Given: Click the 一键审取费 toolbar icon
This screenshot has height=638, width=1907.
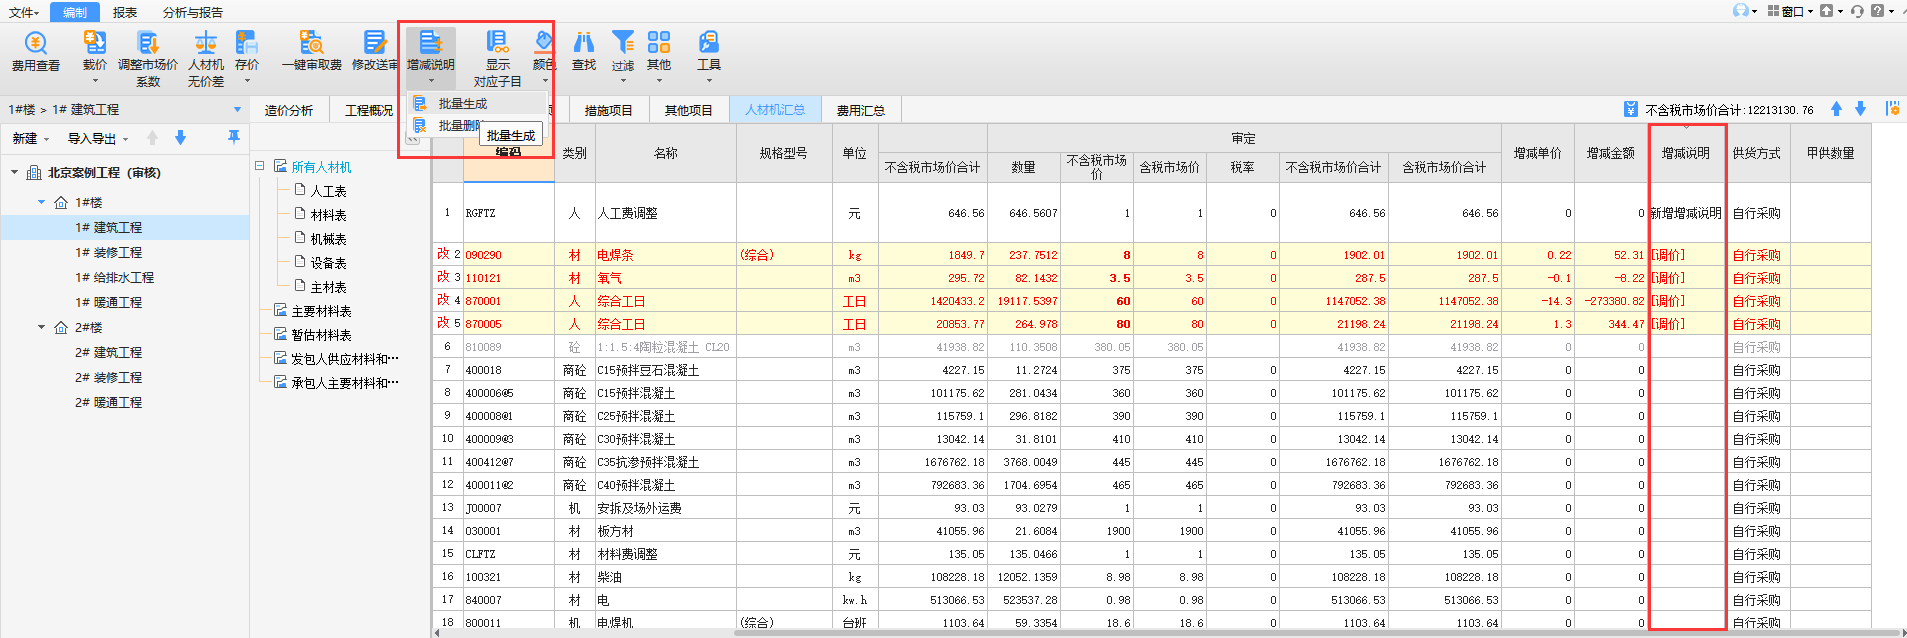Looking at the screenshot, I should pyautogui.click(x=311, y=43).
